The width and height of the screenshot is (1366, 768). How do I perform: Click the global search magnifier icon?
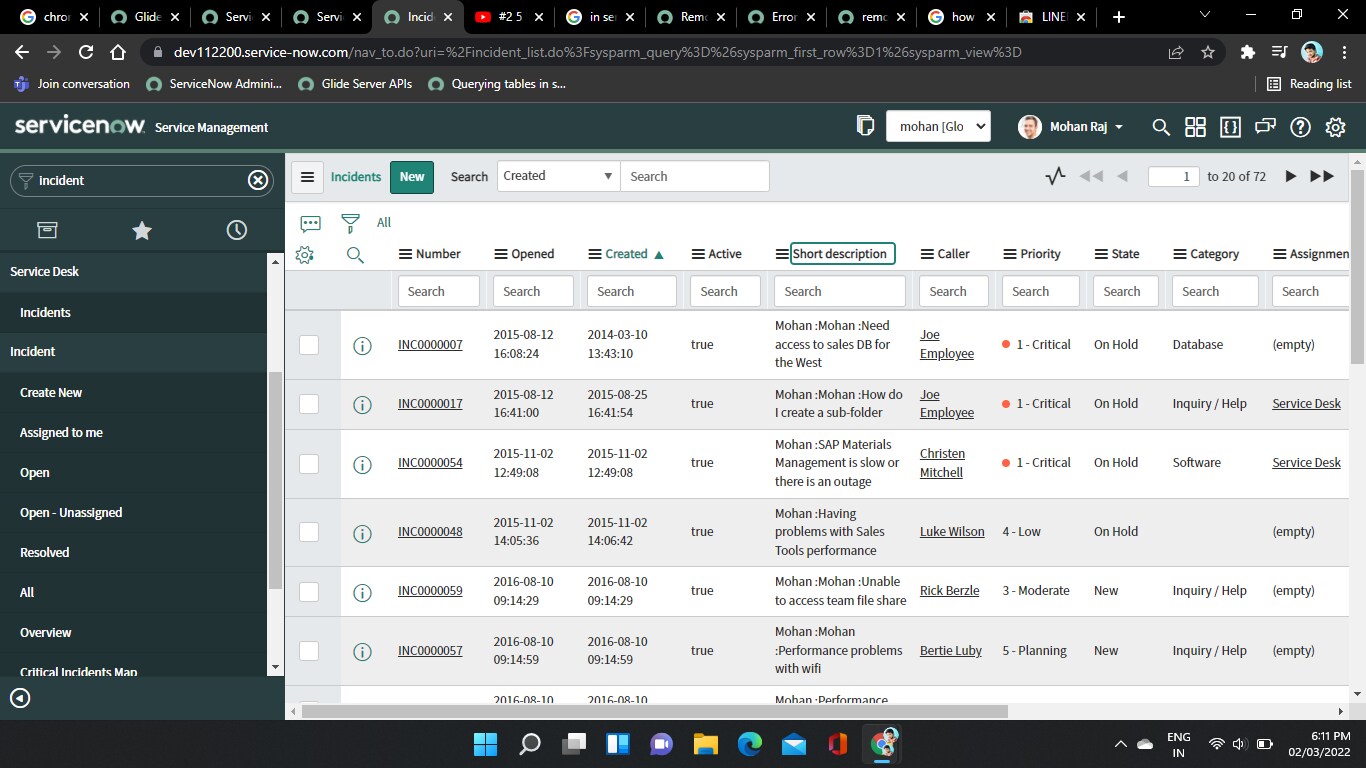click(x=1161, y=127)
